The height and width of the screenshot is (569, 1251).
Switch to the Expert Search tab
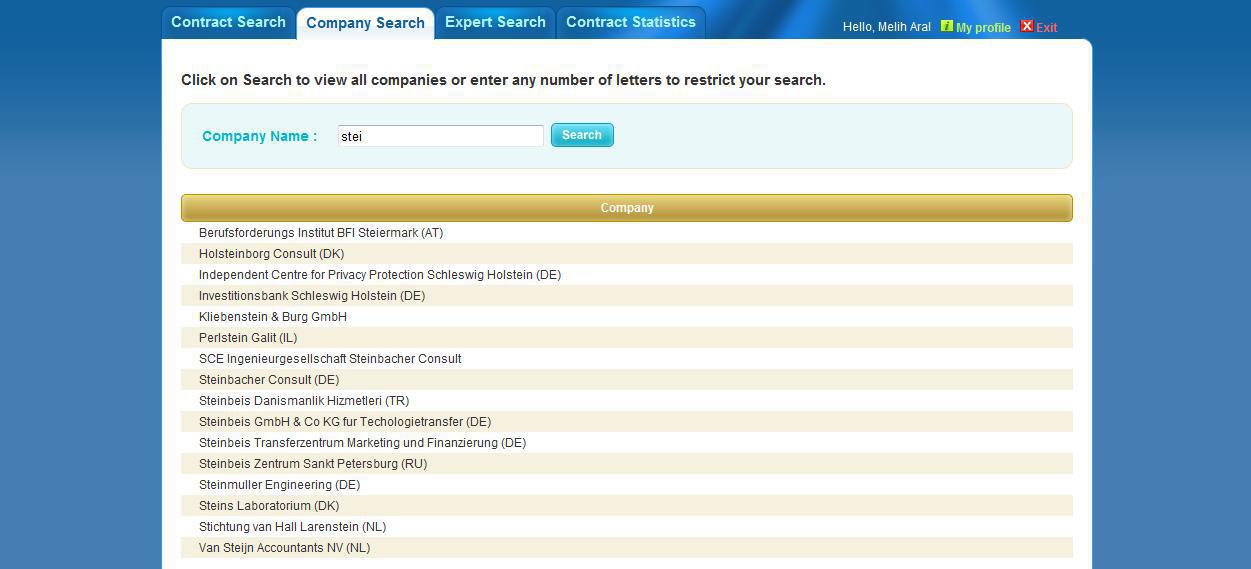coord(495,22)
